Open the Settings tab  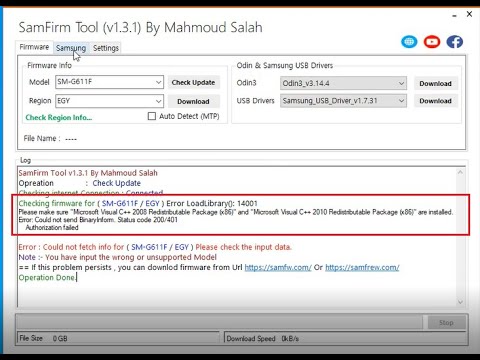tap(106, 48)
